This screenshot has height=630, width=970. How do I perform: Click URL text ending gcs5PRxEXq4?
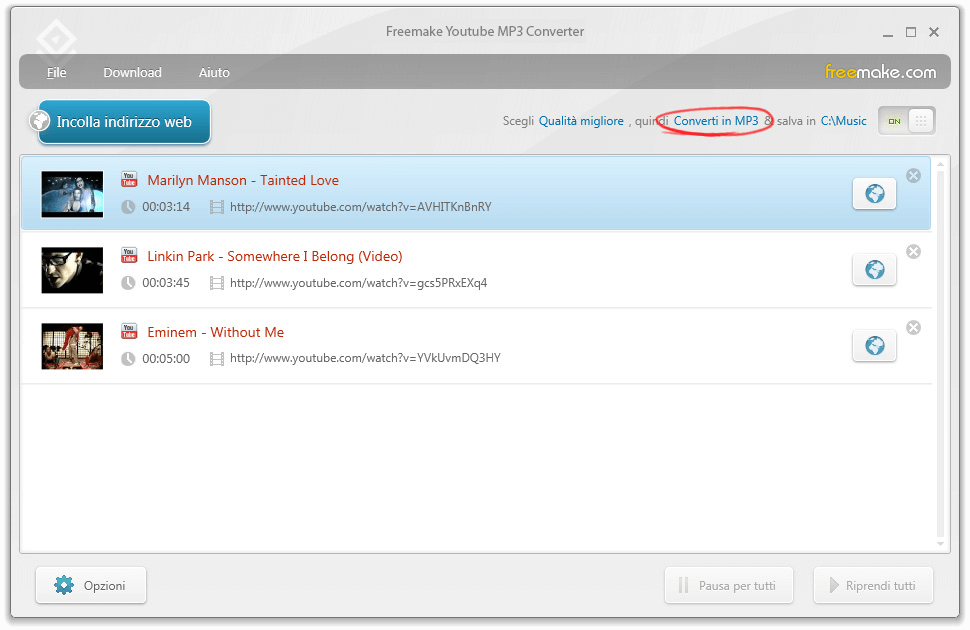click(359, 283)
